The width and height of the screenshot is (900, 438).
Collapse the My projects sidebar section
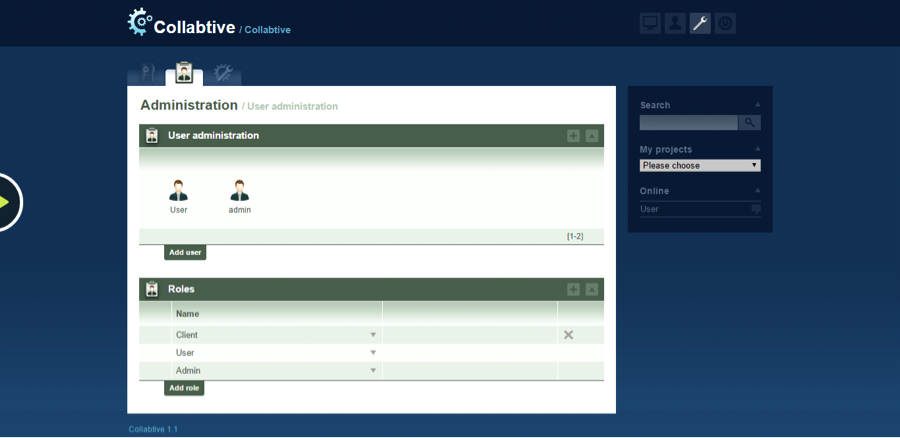coord(758,149)
